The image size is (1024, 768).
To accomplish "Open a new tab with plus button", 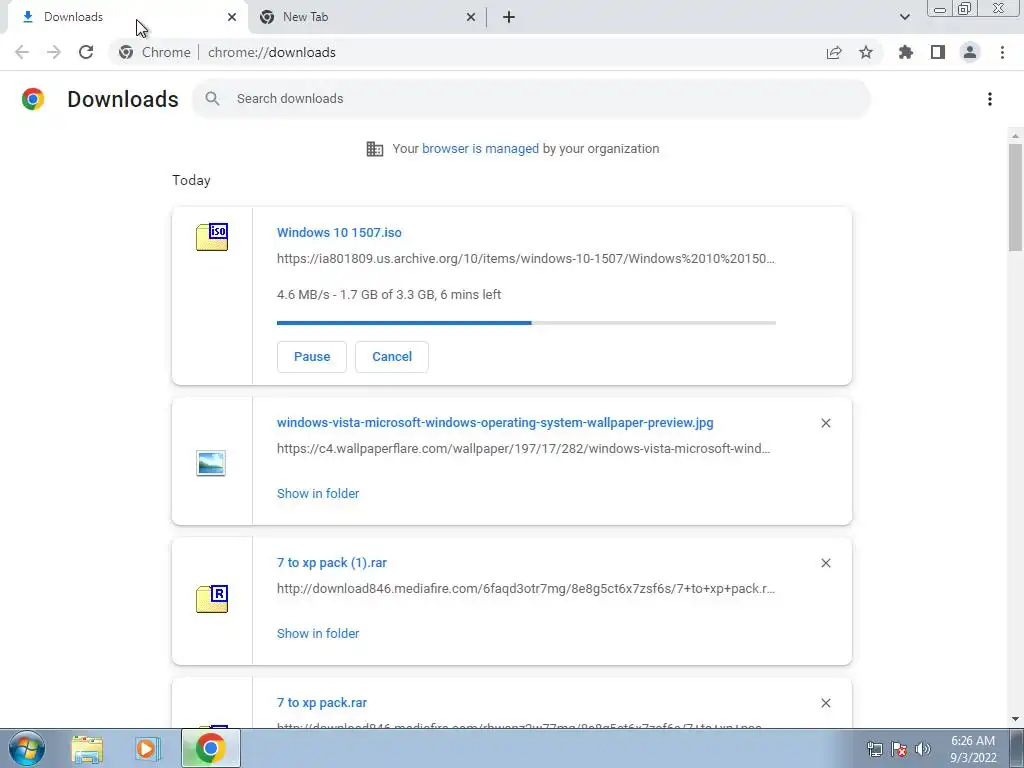I will point(509,17).
